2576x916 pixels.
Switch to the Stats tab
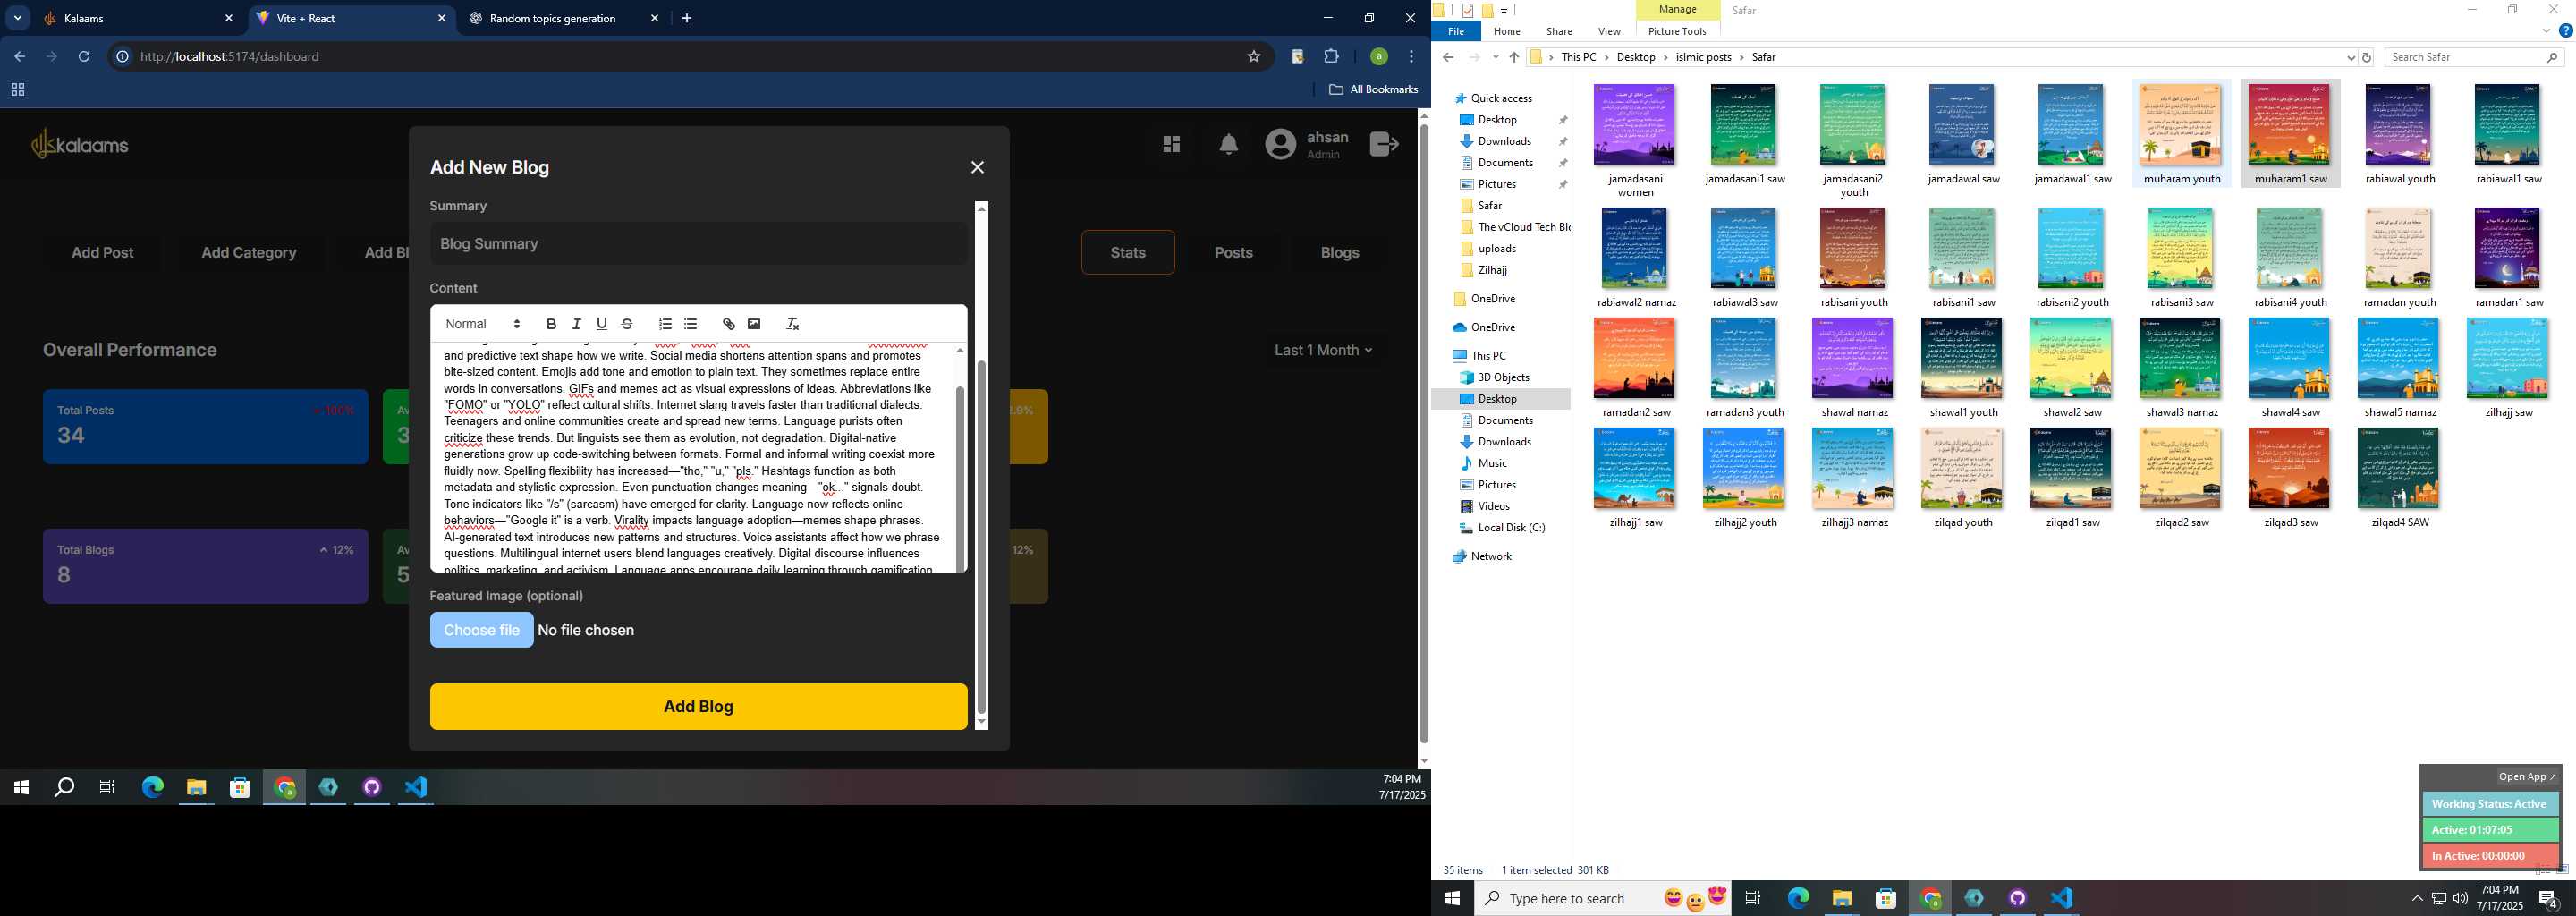(x=1128, y=252)
